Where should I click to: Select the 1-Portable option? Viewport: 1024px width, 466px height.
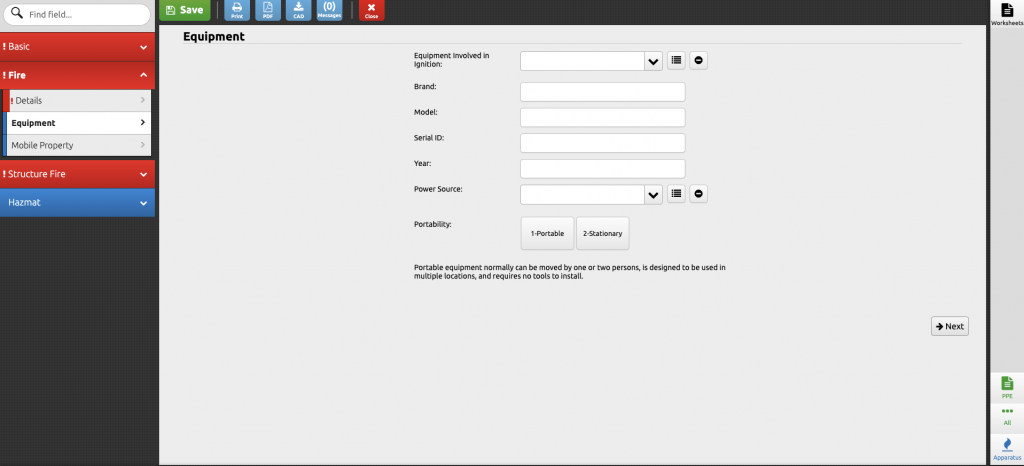coord(547,233)
